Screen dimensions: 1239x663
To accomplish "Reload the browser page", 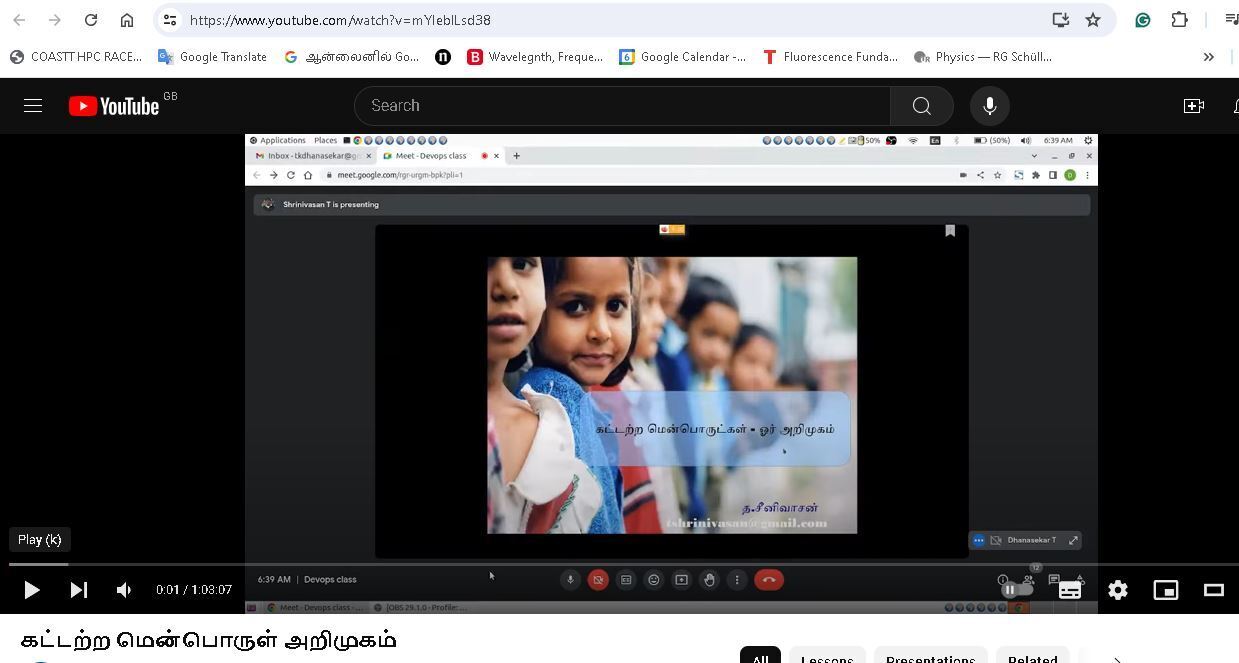I will coord(91,20).
